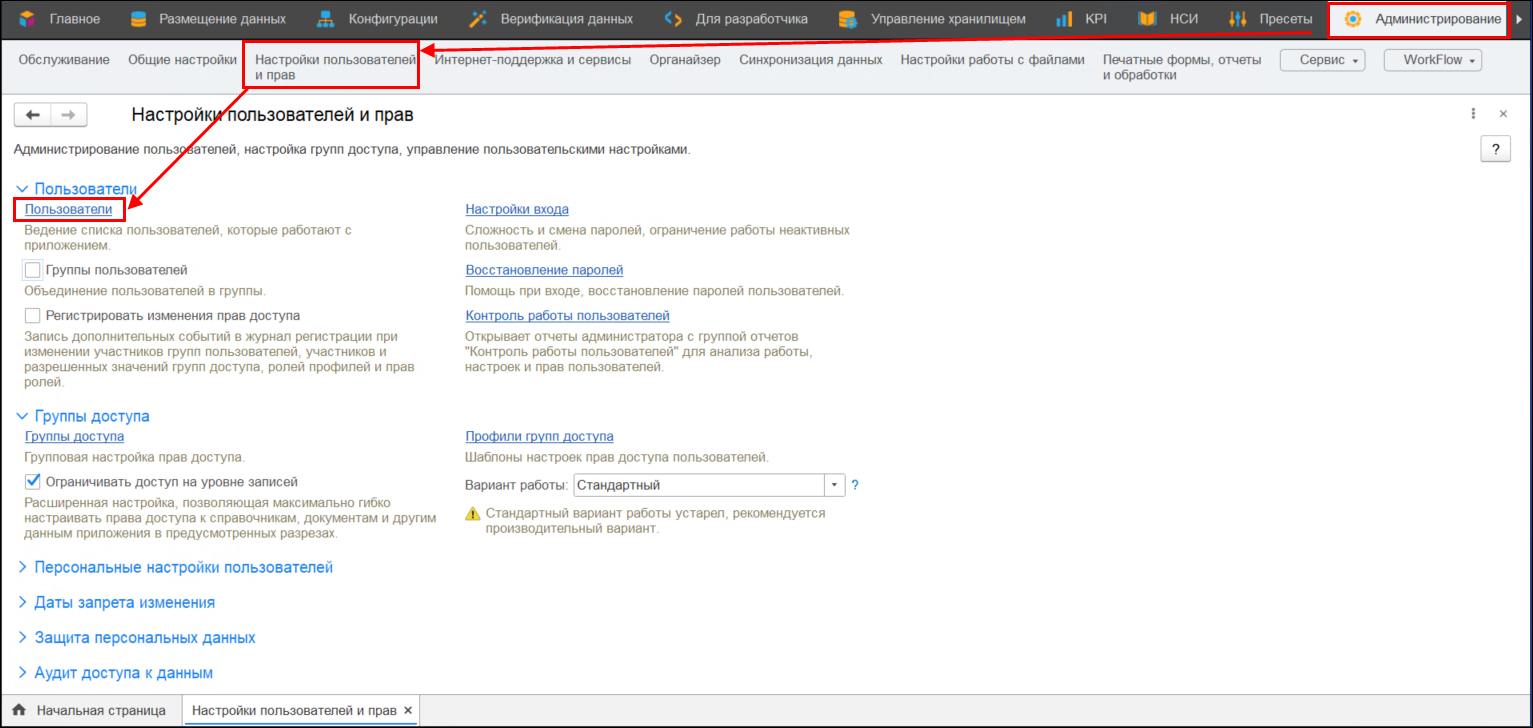Open Контроль работы пользователей link
The width and height of the screenshot is (1533, 728).
(567, 315)
